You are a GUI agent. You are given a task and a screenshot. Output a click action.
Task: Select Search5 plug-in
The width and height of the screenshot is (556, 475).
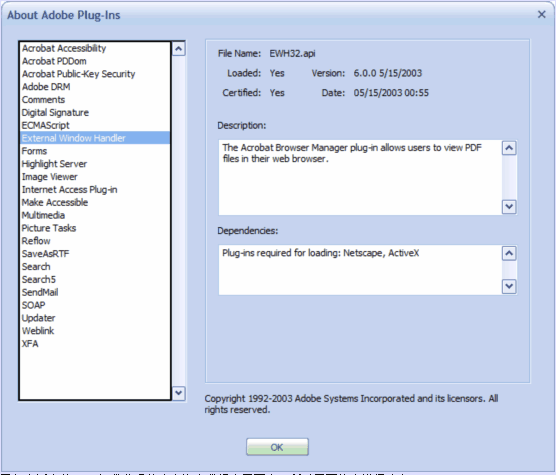[95, 279]
